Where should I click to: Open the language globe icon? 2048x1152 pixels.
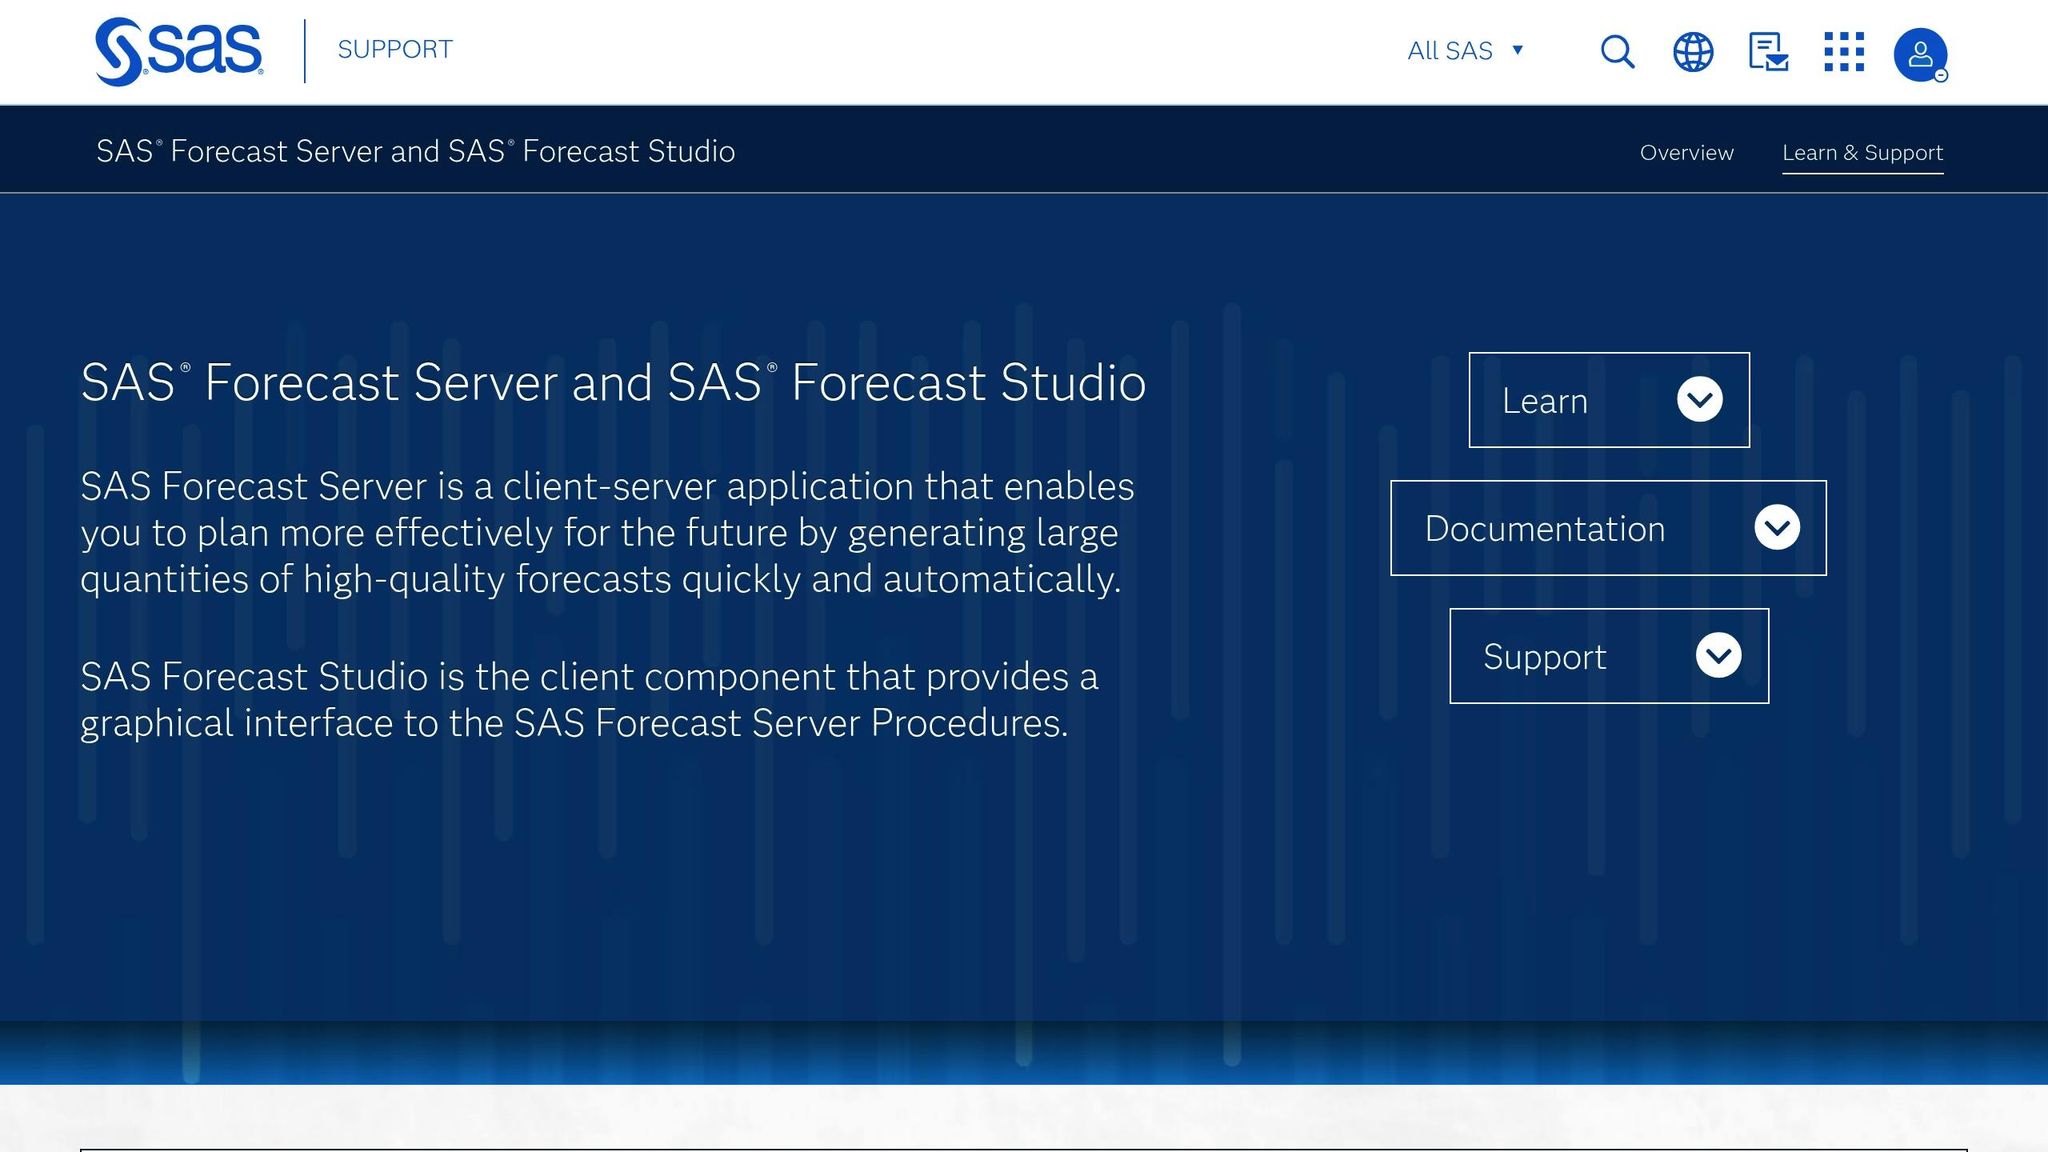click(1692, 51)
